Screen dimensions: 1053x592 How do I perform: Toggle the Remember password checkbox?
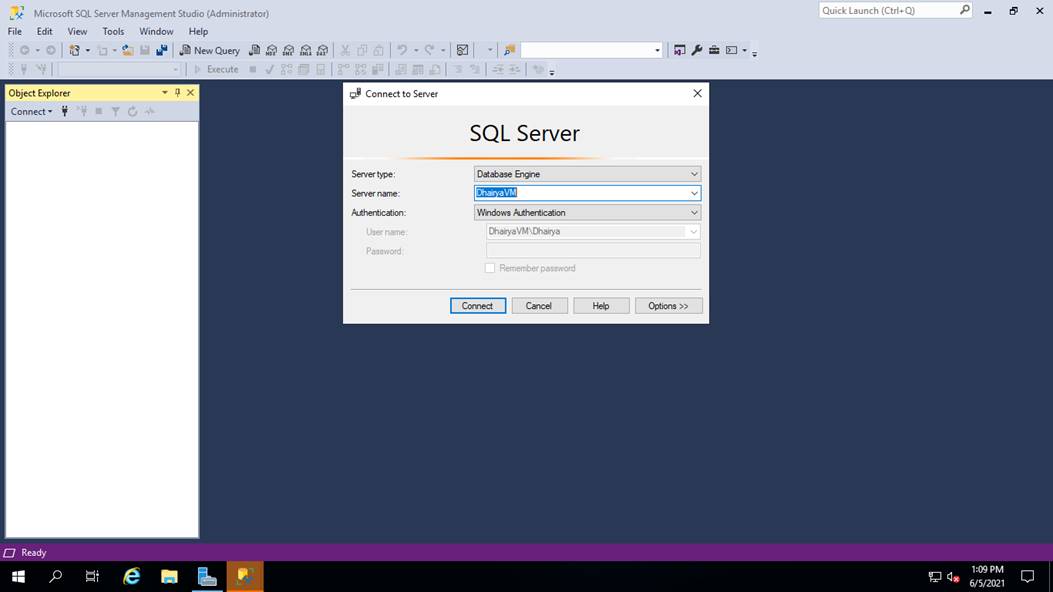pyautogui.click(x=490, y=268)
